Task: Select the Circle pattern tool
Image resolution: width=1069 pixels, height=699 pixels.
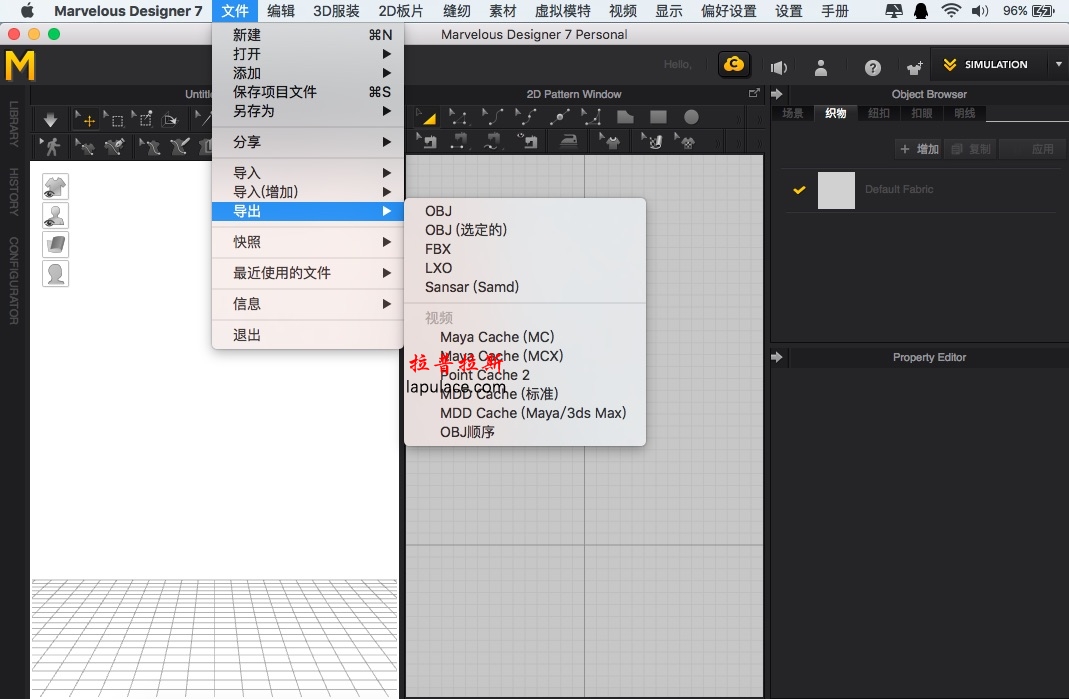Action: (x=691, y=117)
